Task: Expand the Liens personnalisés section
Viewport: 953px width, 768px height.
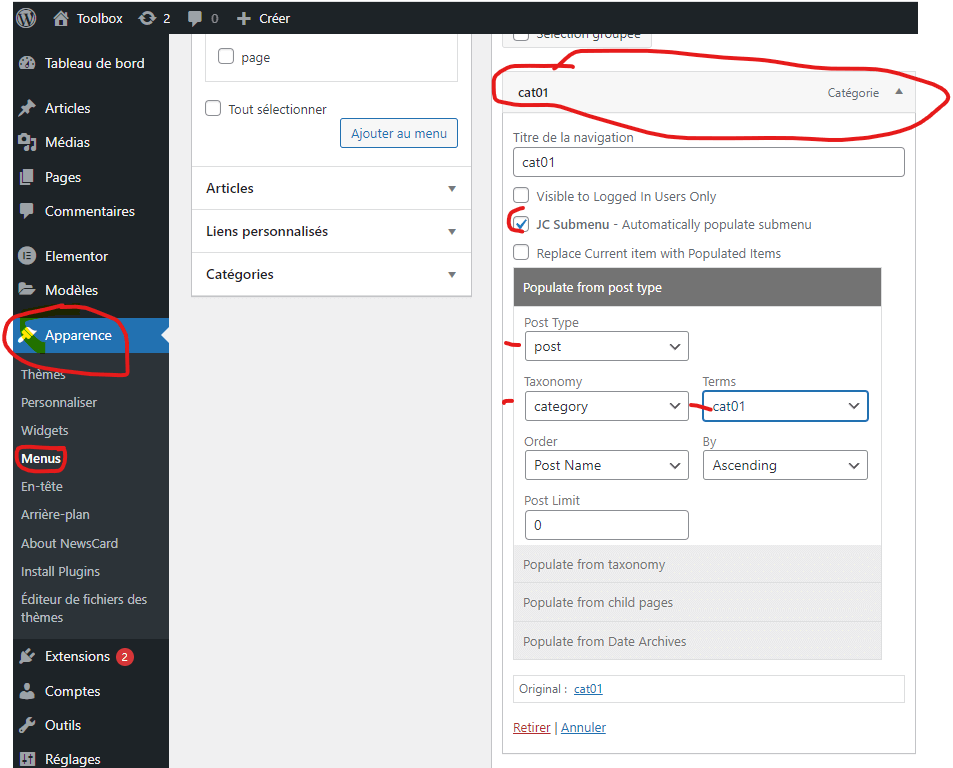Action: [331, 231]
